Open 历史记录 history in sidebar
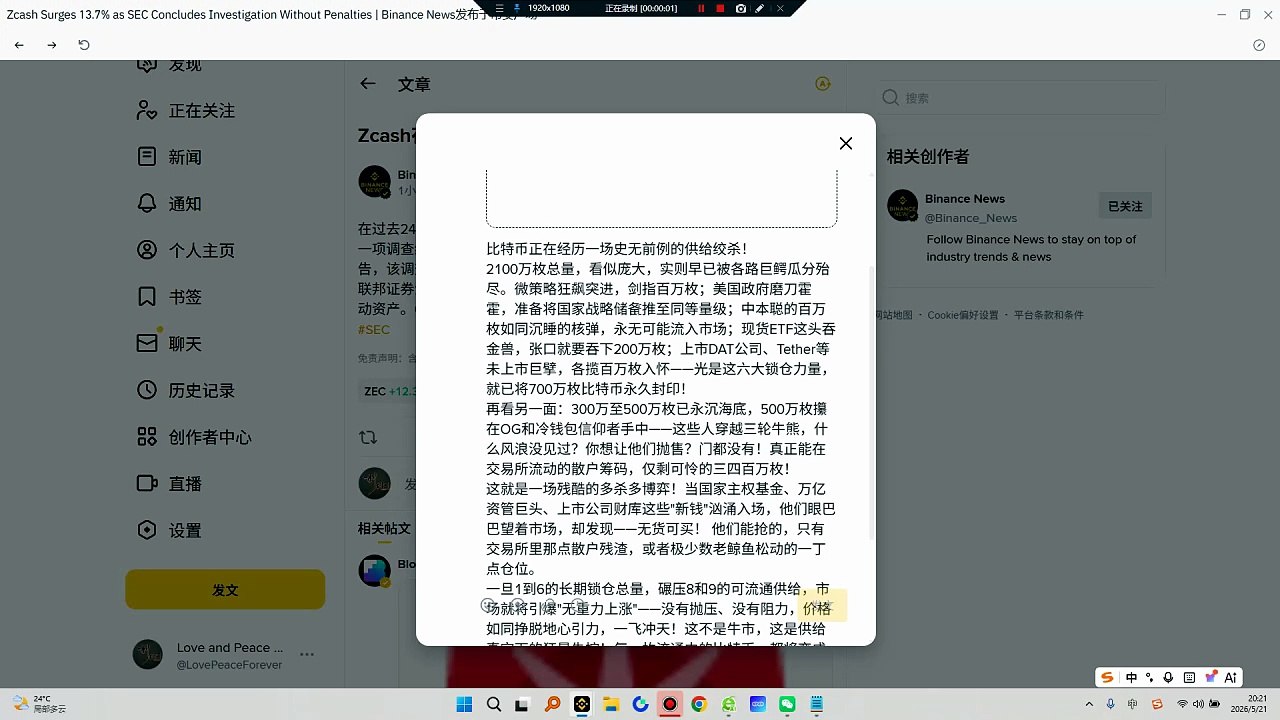This screenshot has width=1280, height=720. point(186,390)
